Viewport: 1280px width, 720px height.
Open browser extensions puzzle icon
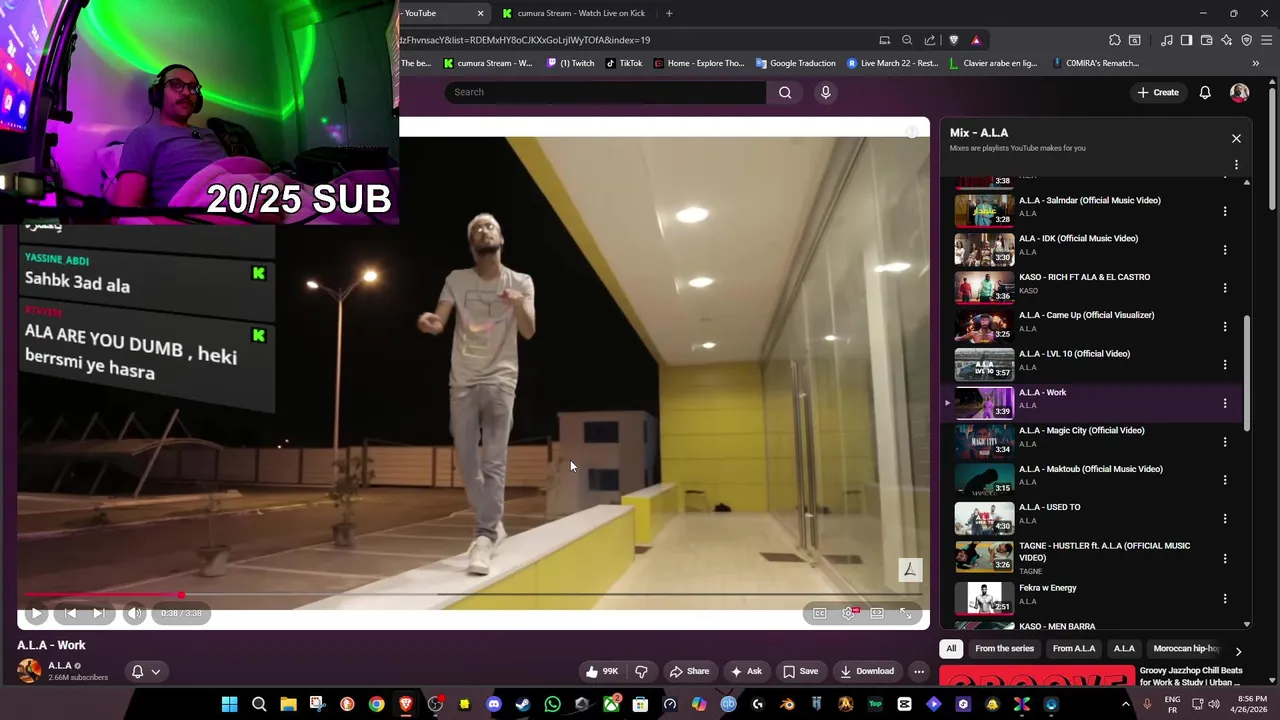tap(1115, 40)
